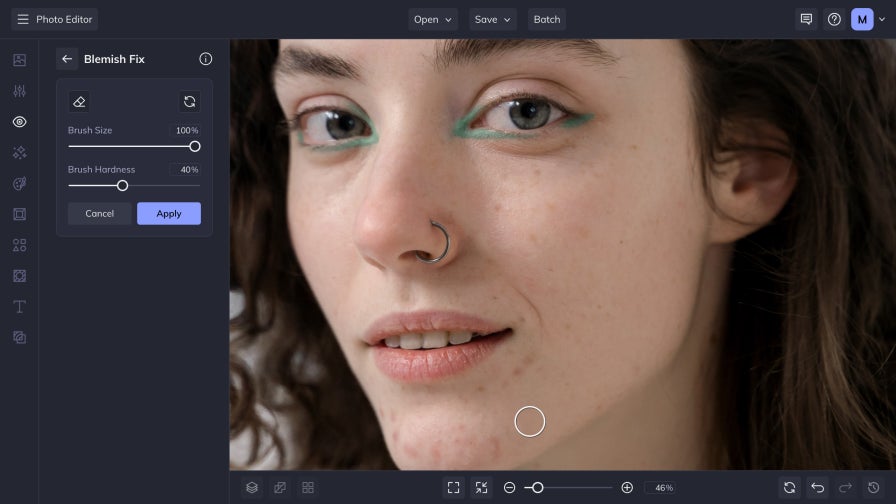The image size is (896, 504).
Task: Click the reset icon in bottom right bar
Action: coord(790,487)
